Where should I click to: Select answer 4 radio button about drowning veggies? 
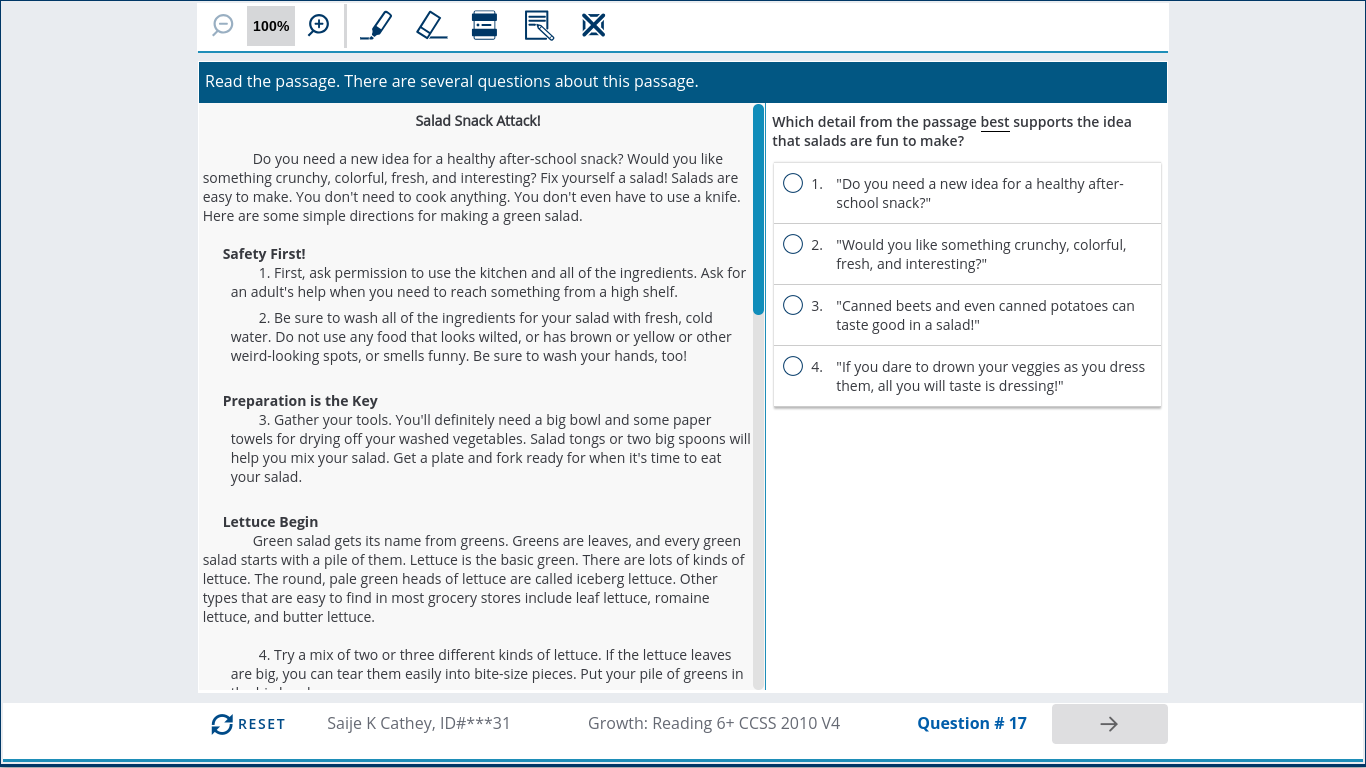click(793, 366)
